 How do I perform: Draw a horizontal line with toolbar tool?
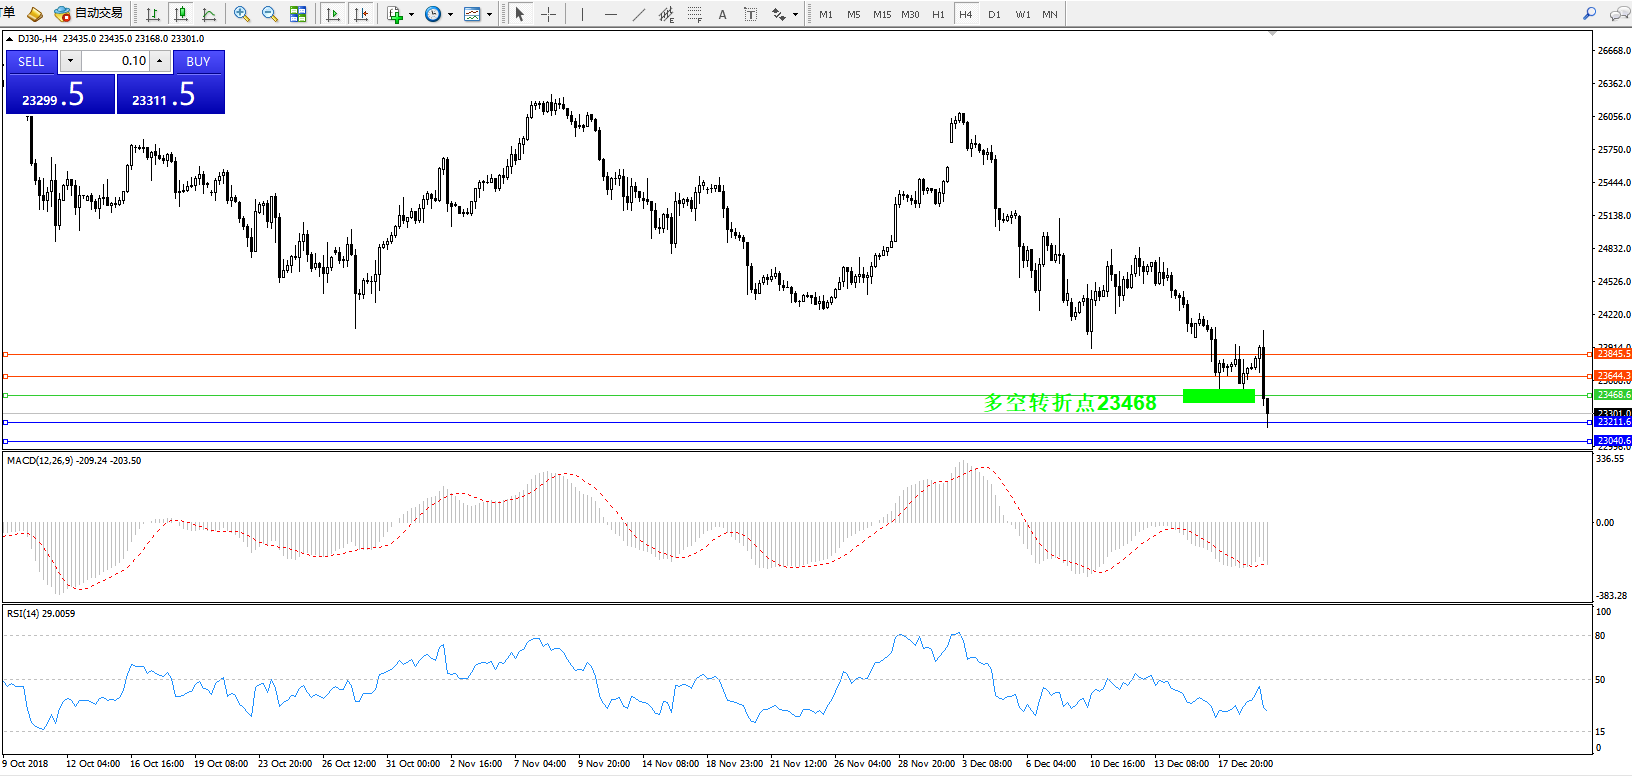(x=610, y=14)
